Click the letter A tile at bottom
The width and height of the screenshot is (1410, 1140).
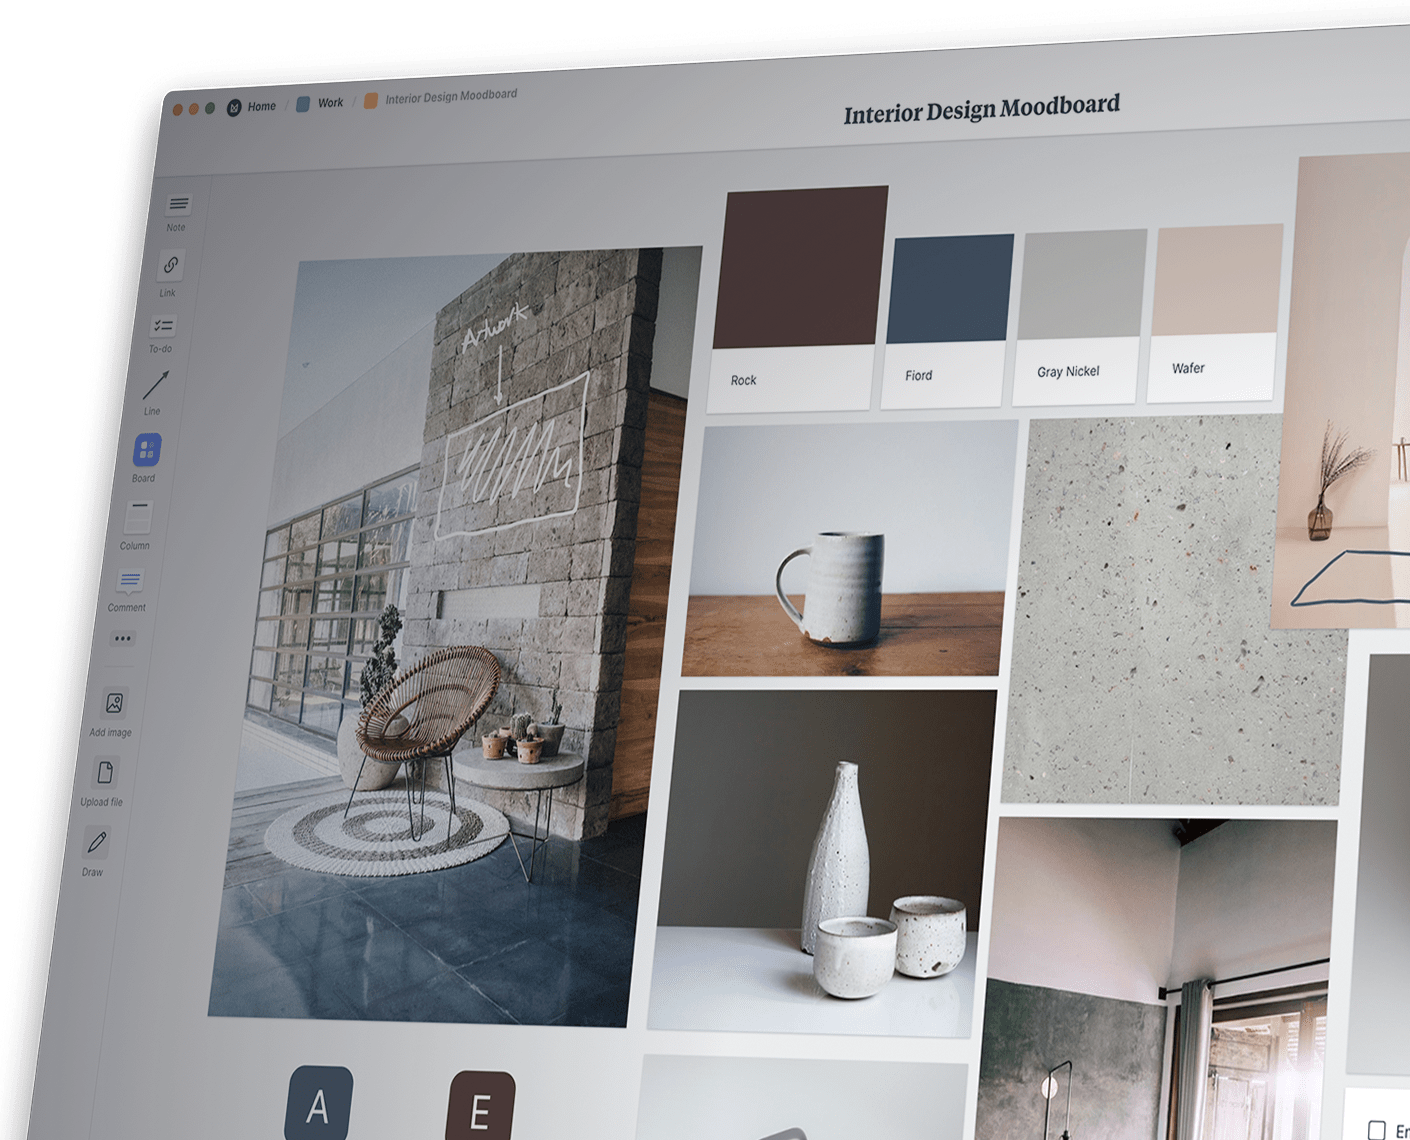(318, 1105)
